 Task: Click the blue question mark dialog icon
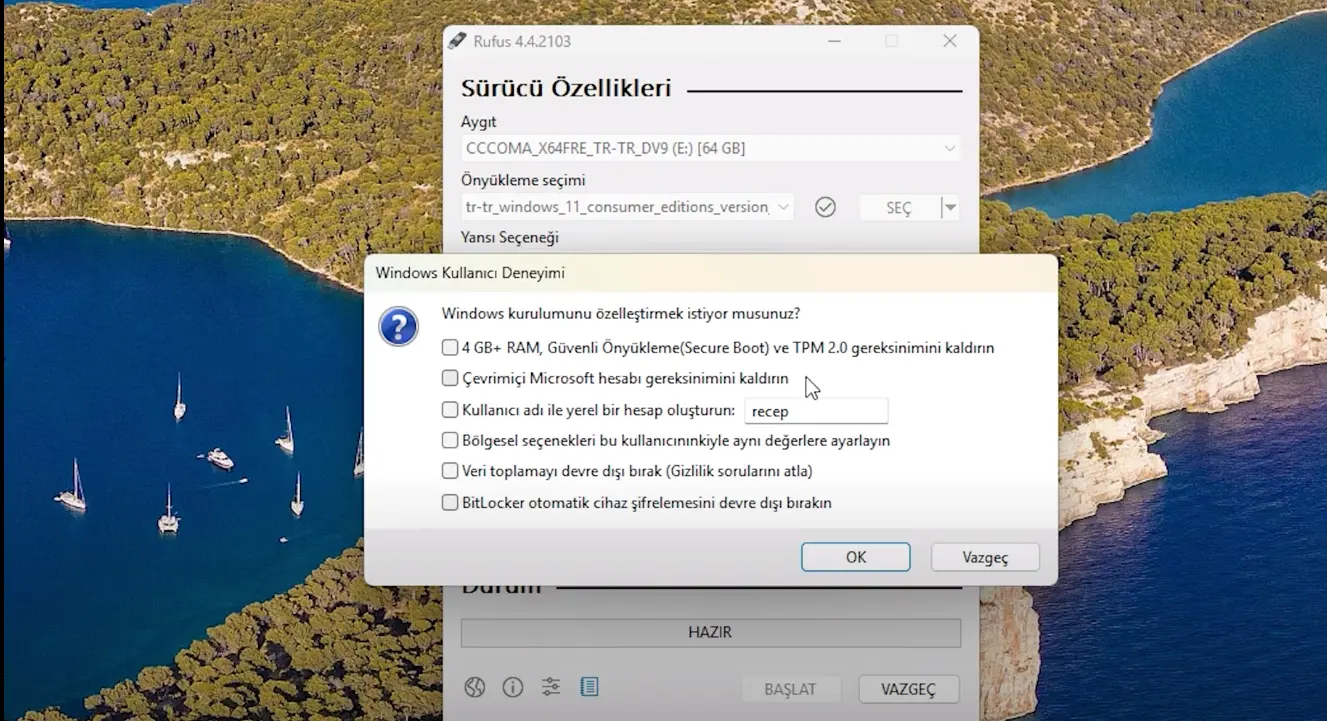[398, 327]
